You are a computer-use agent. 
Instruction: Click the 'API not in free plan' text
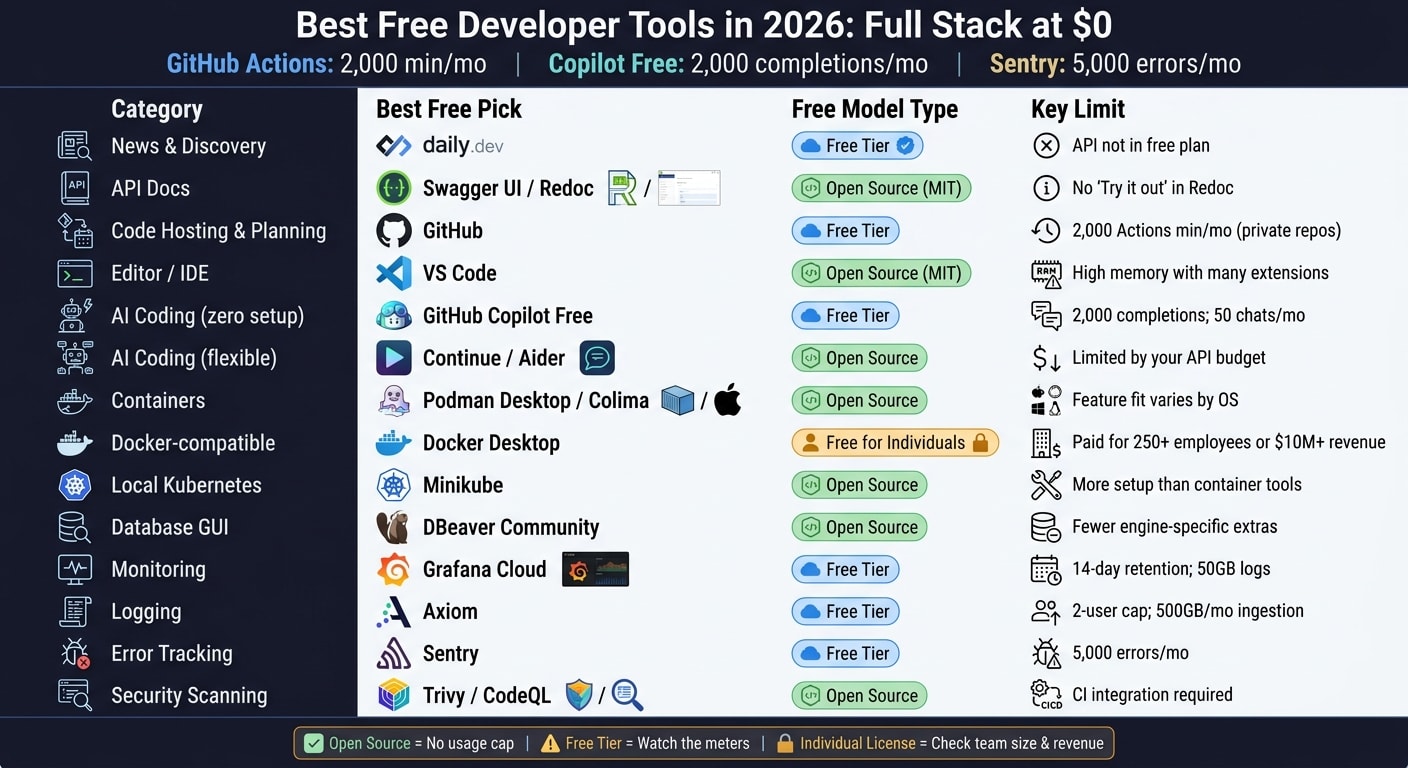coord(1141,146)
